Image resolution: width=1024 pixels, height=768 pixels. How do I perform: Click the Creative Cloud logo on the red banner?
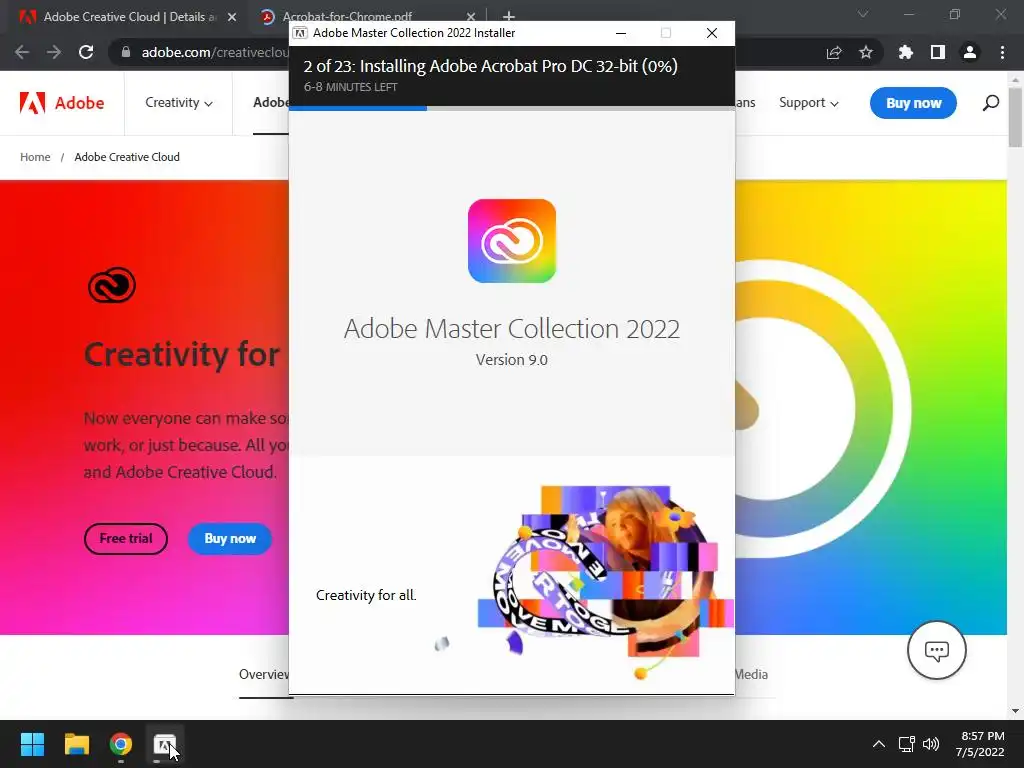click(x=112, y=285)
